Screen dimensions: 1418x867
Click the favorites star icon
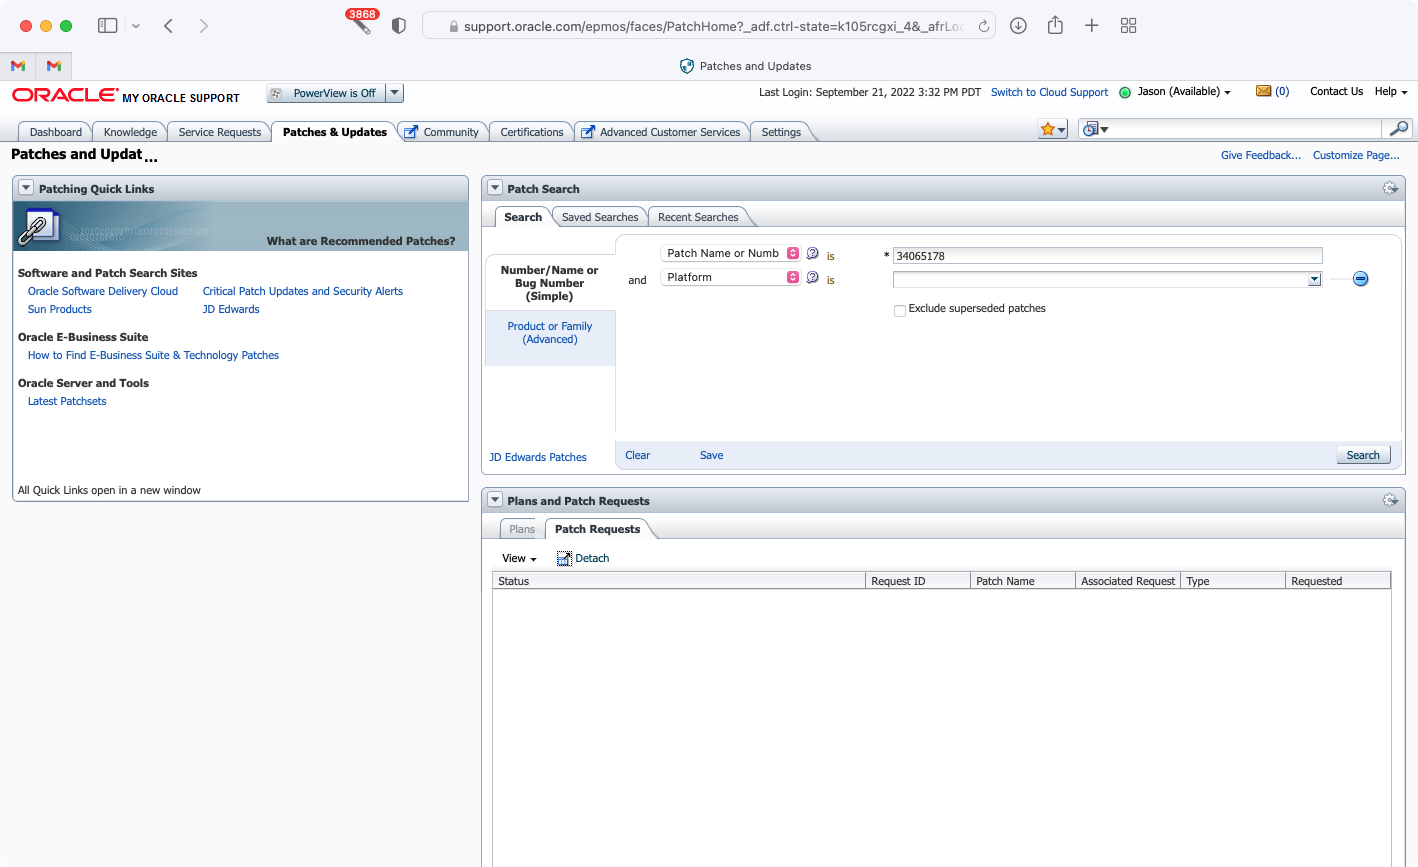pyautogui.click(x=1048, y=129)
